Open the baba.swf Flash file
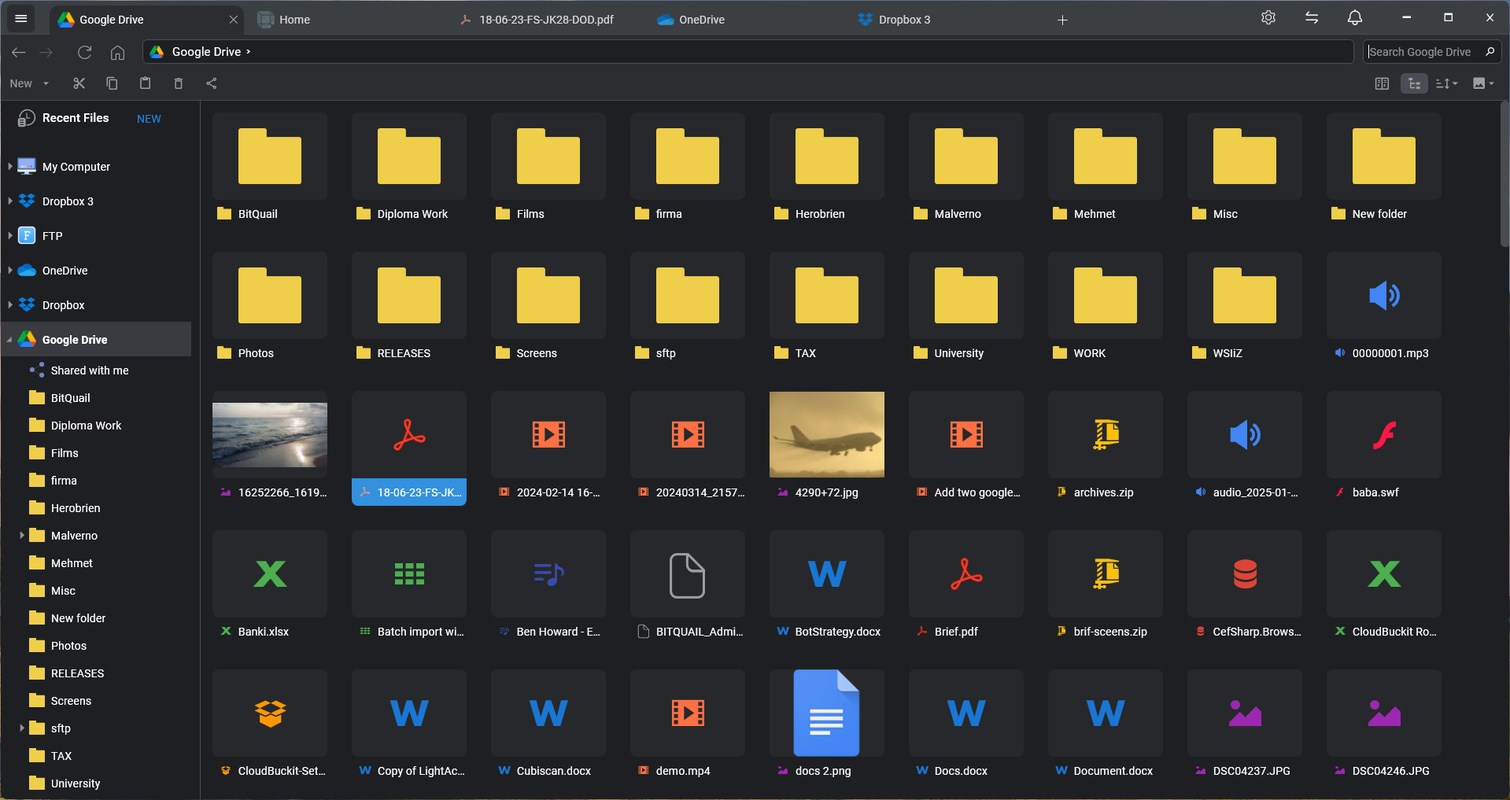The image size is (1510, 800). click(1384, 448)
